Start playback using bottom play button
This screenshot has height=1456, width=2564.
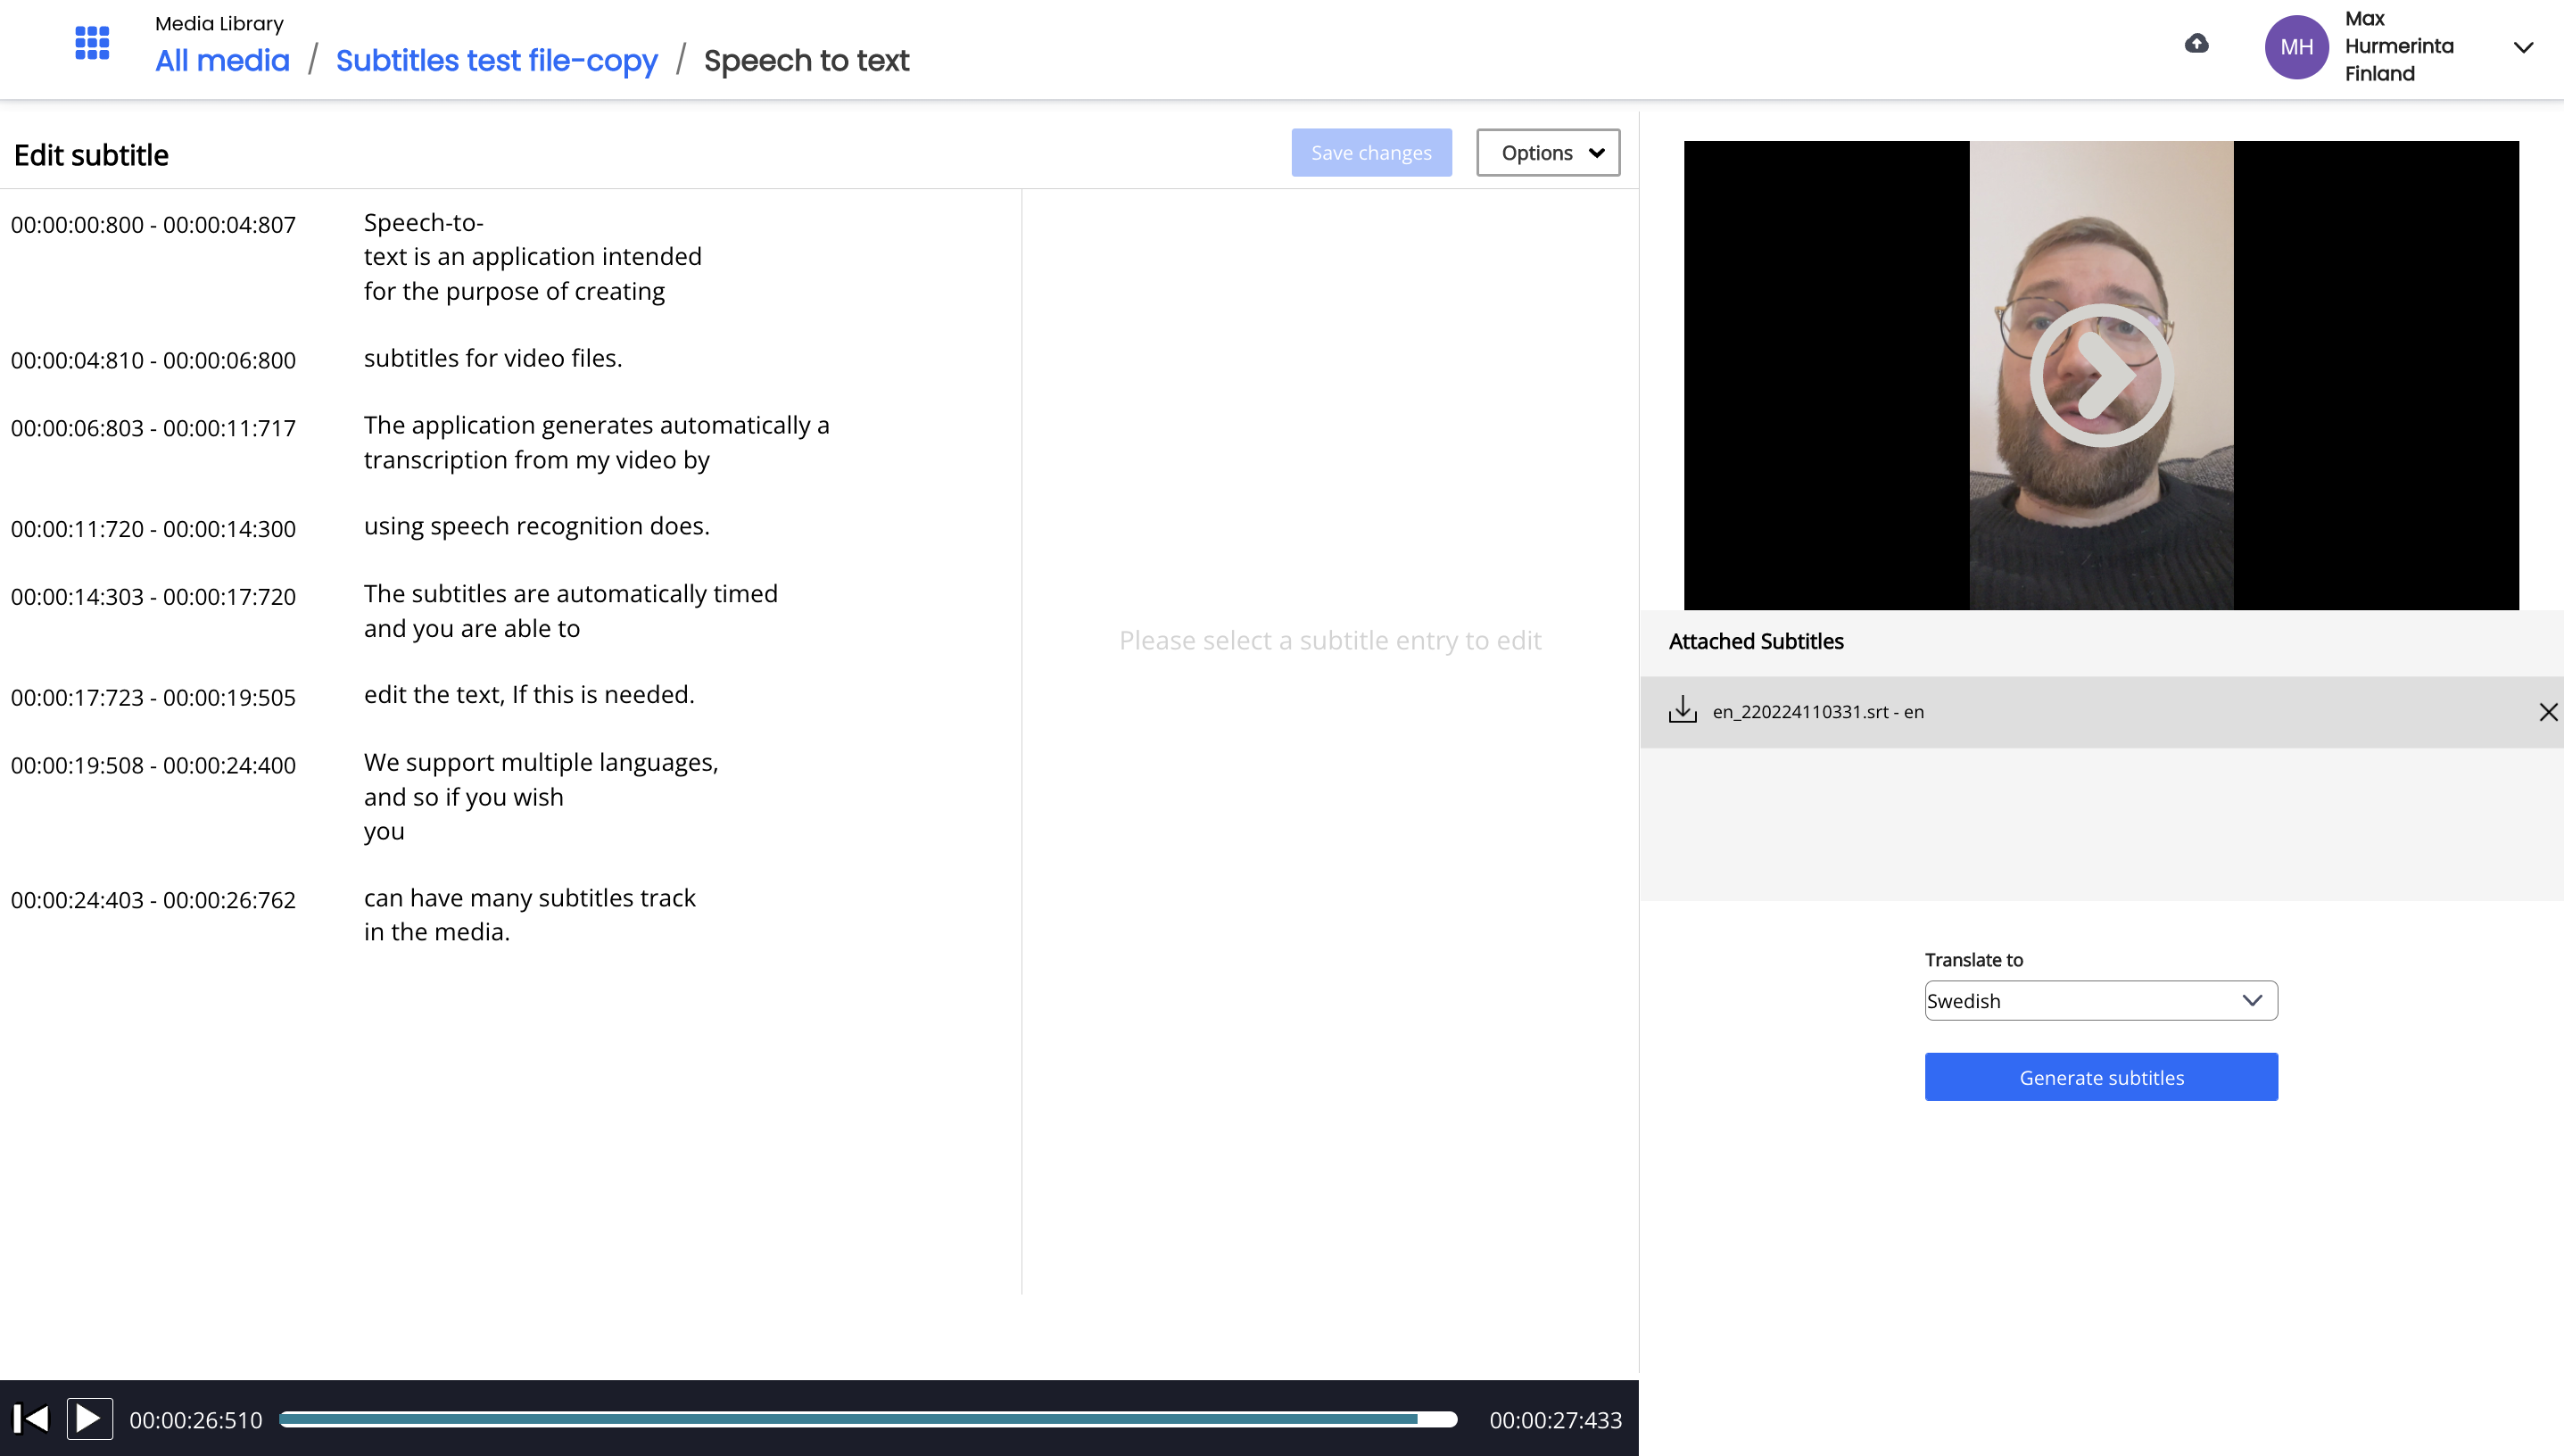89,1418
